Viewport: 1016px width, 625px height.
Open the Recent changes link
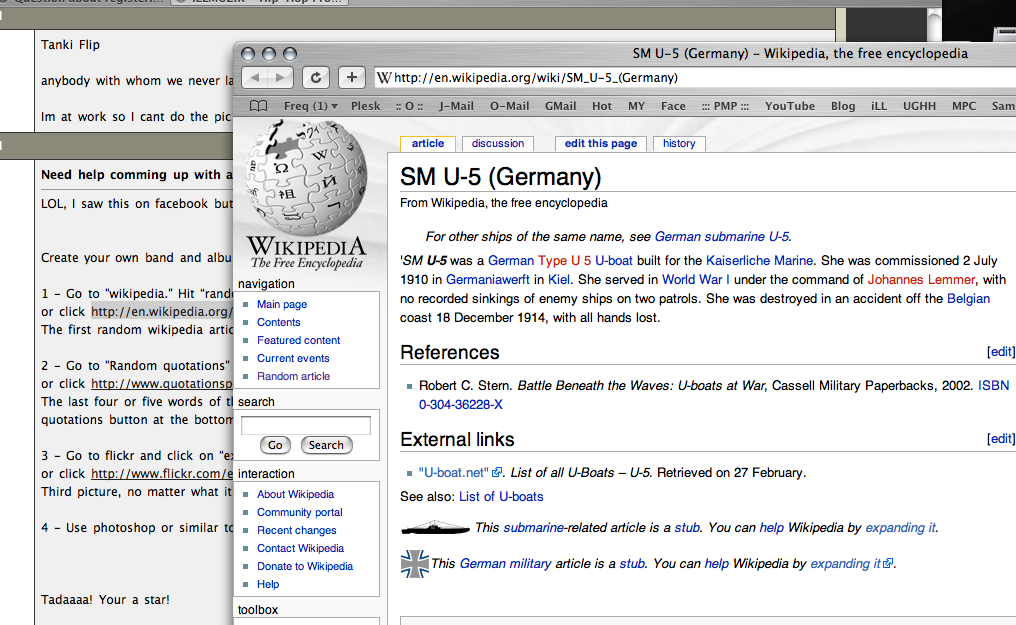click(x=297, y=530)
